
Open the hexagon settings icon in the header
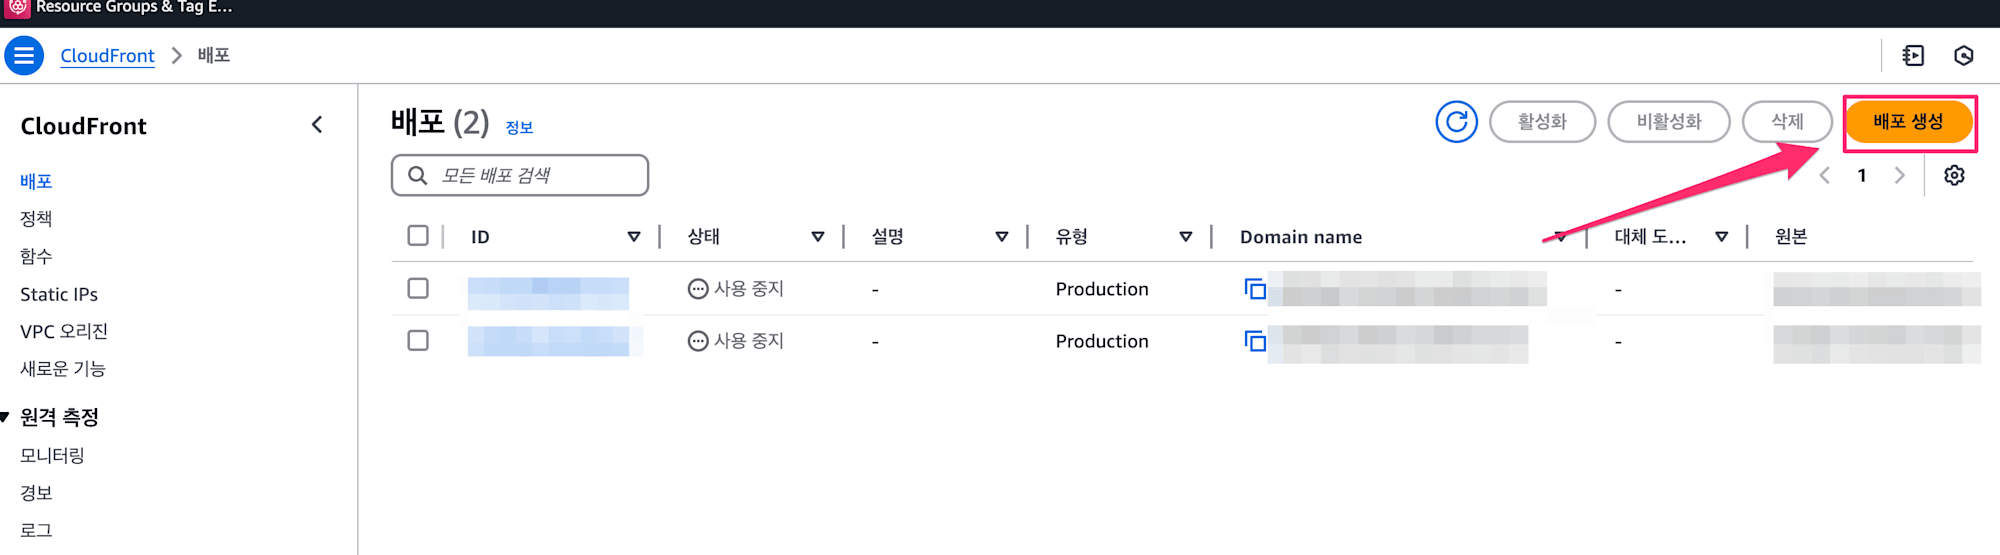tap(1964, 56)
